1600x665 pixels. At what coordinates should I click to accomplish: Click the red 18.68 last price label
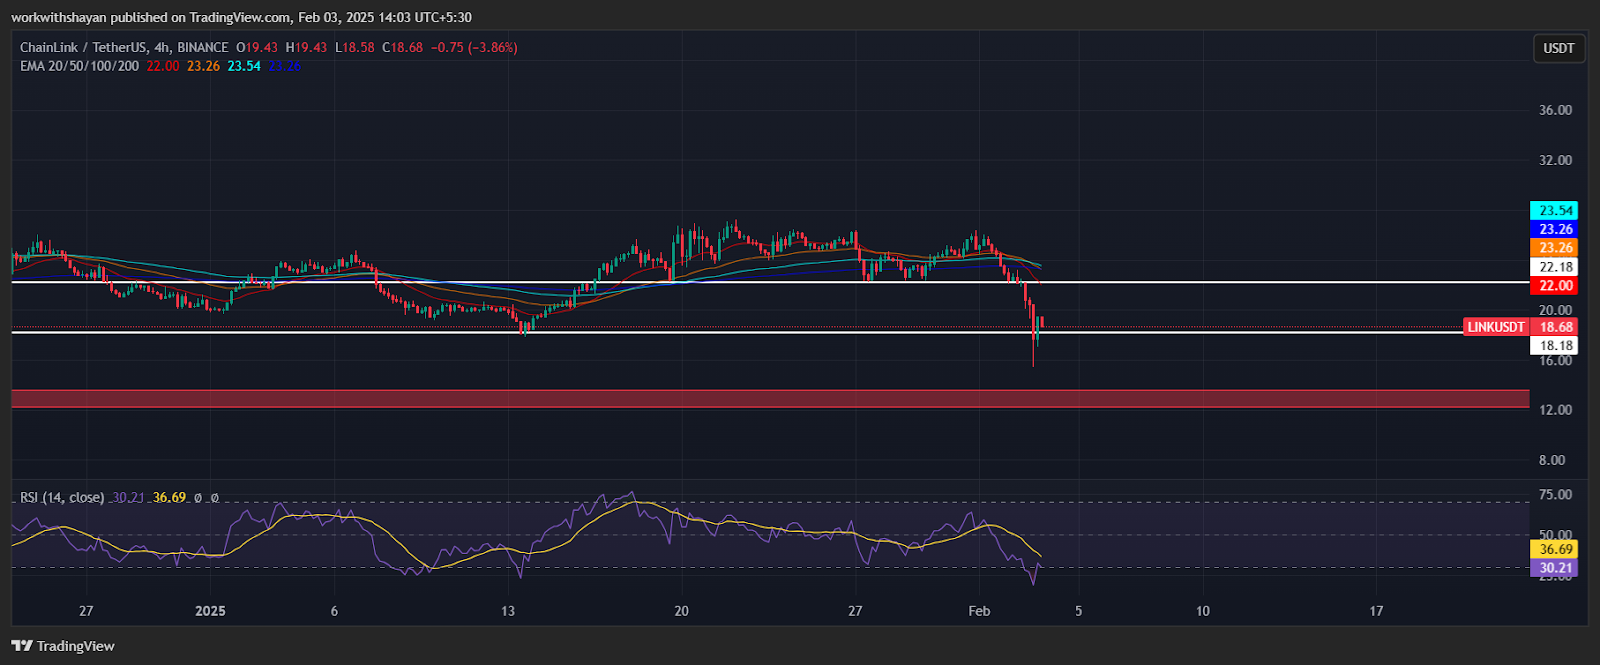tap(1556, 327)
